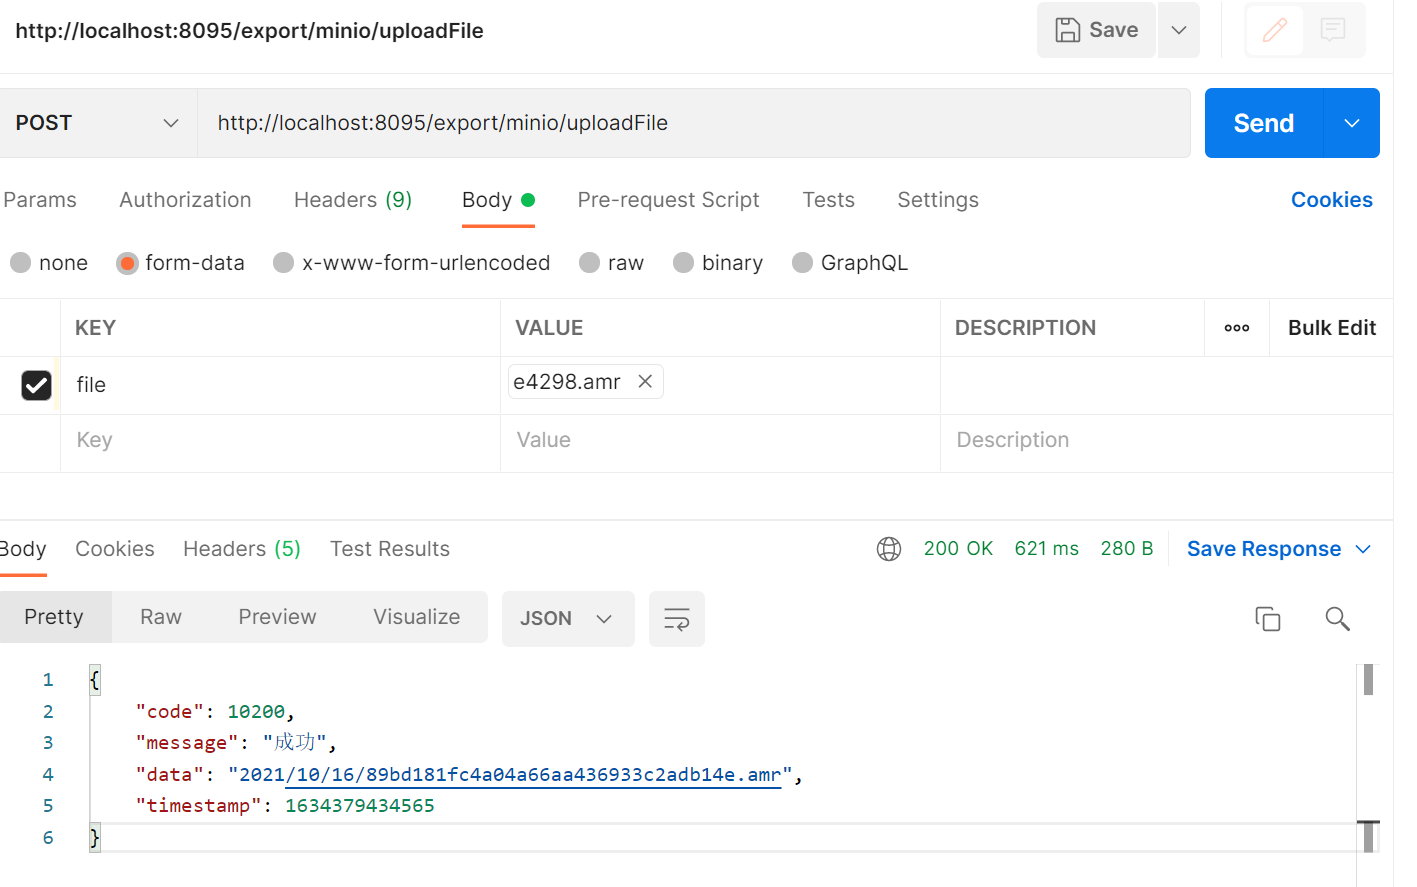This screenshot has width=1417, height=887.
Task: Open the comments icon
Action: click(1333, 30)
